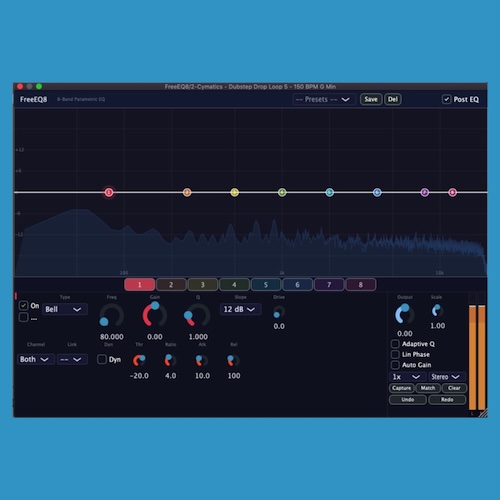Switch to band 6 tab
The width and height of the screenshot is (500, 500).
(x=297, y=285)
